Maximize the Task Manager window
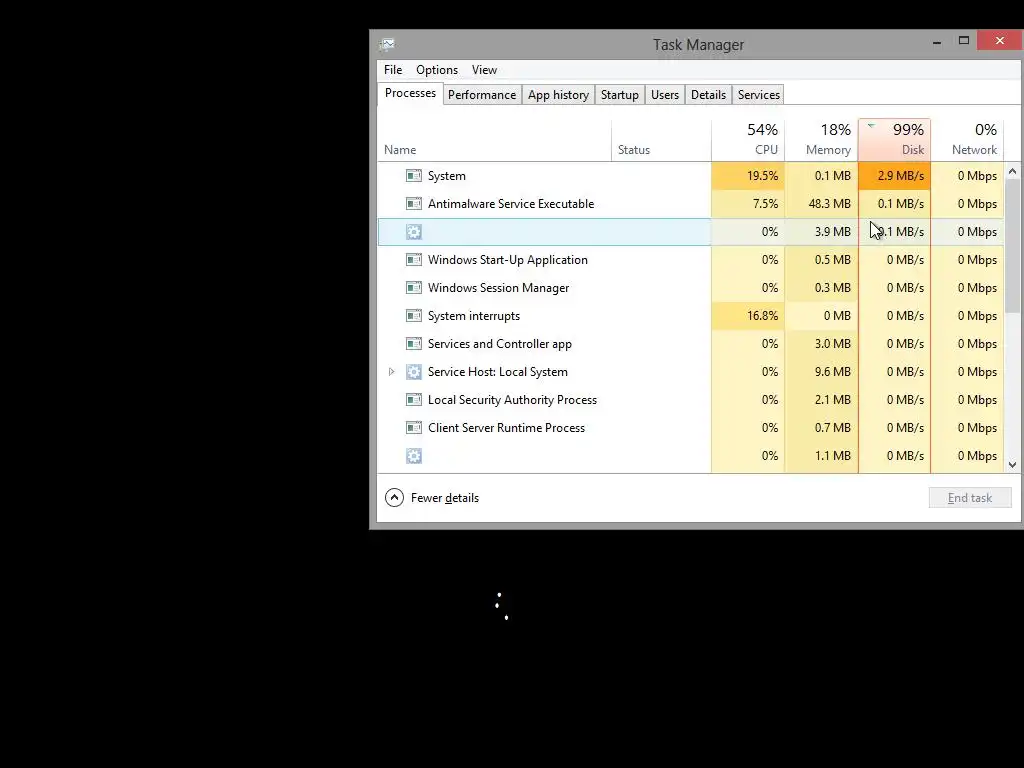Viewport: 1024px width, 768px height. 964,41
